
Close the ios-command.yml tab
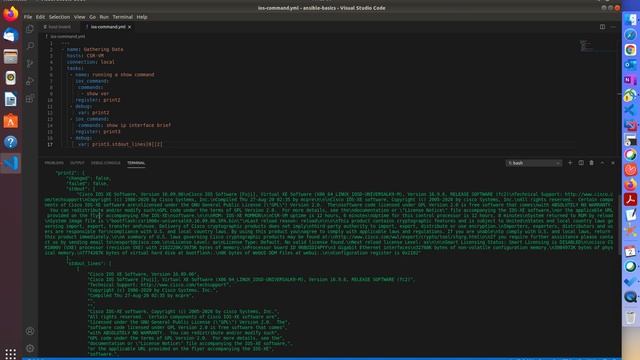pos(130,27)
